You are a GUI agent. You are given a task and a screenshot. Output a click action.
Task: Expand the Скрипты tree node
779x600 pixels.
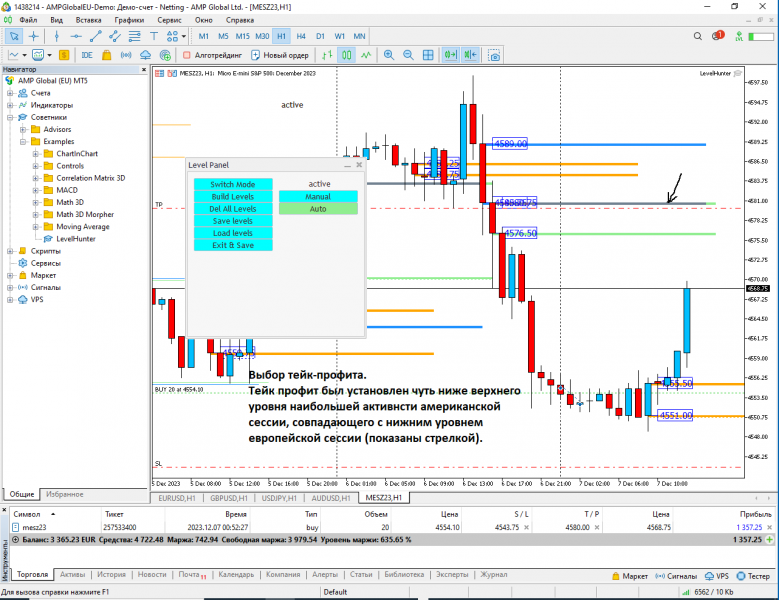pyautogui.click(x=10, y=251)
